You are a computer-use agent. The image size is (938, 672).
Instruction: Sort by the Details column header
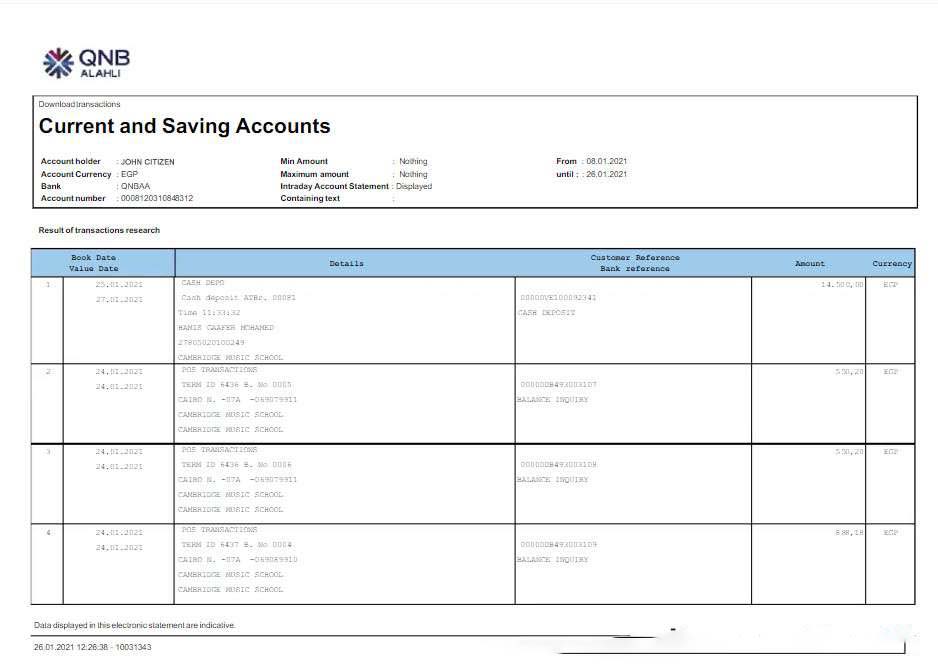[x=346, y=263]
